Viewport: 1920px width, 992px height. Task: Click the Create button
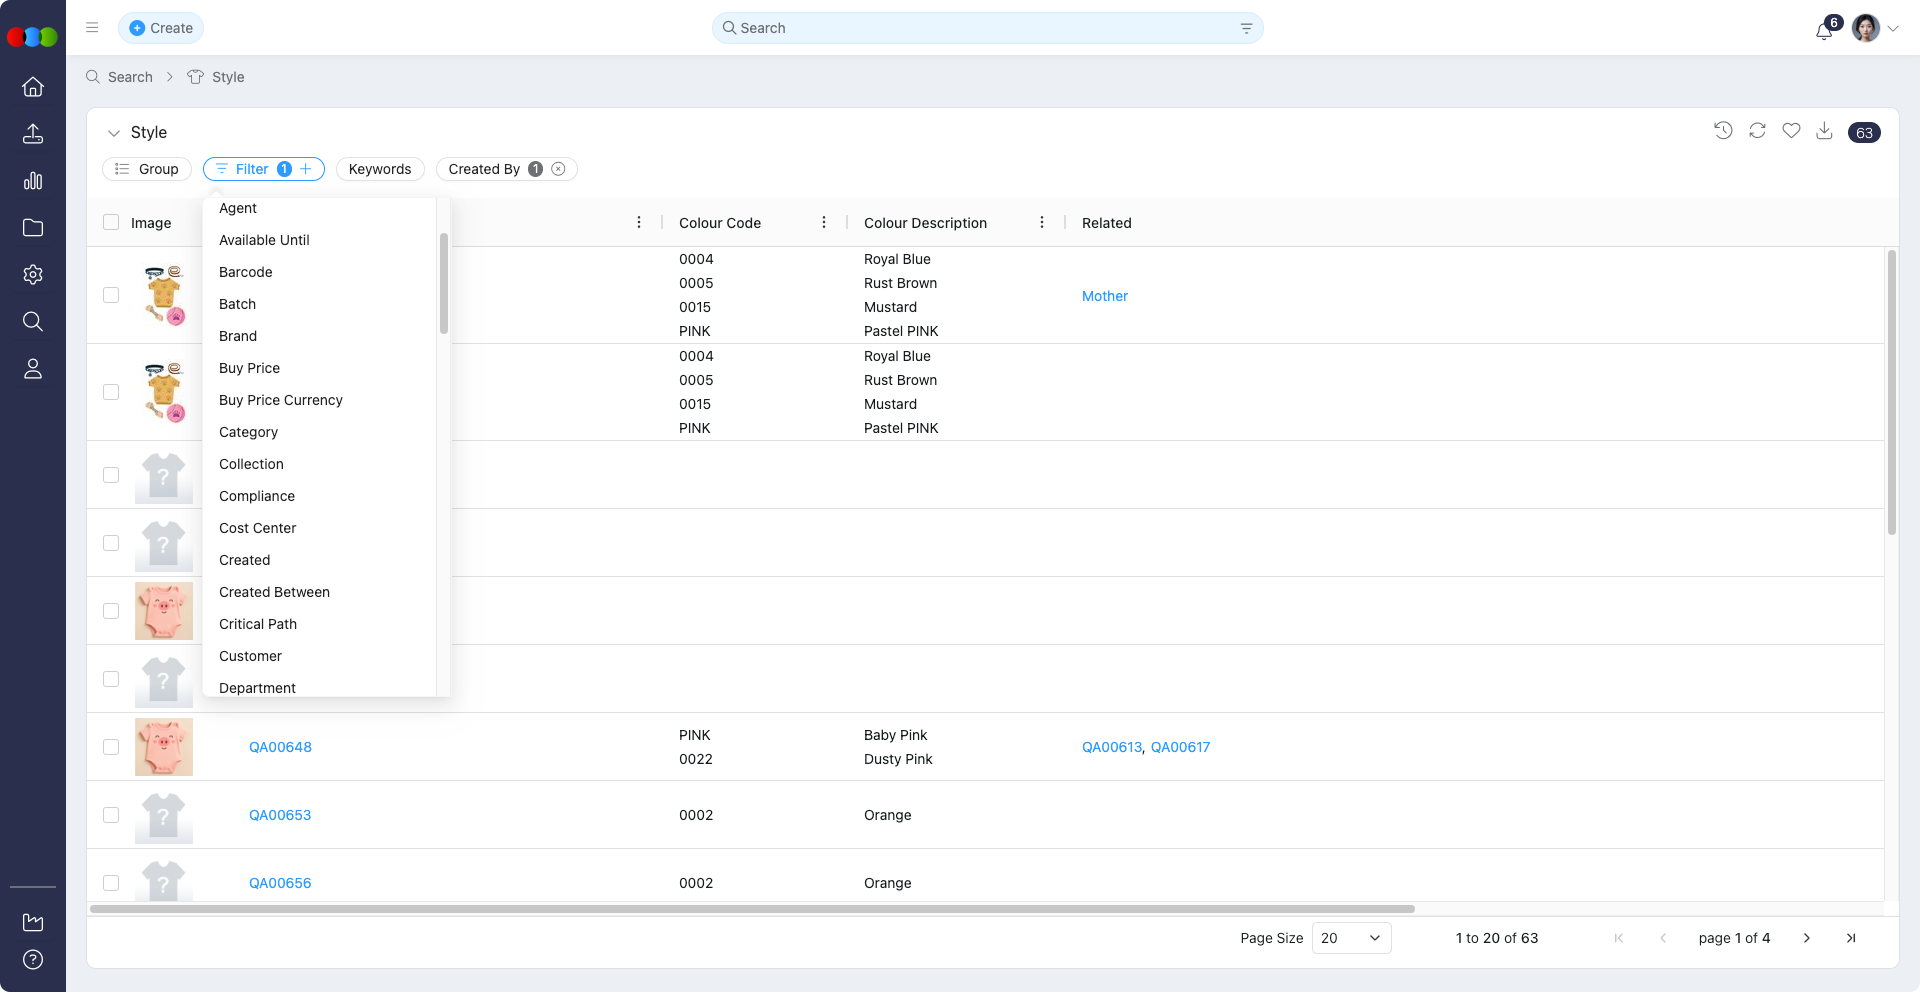coord(161,28)
